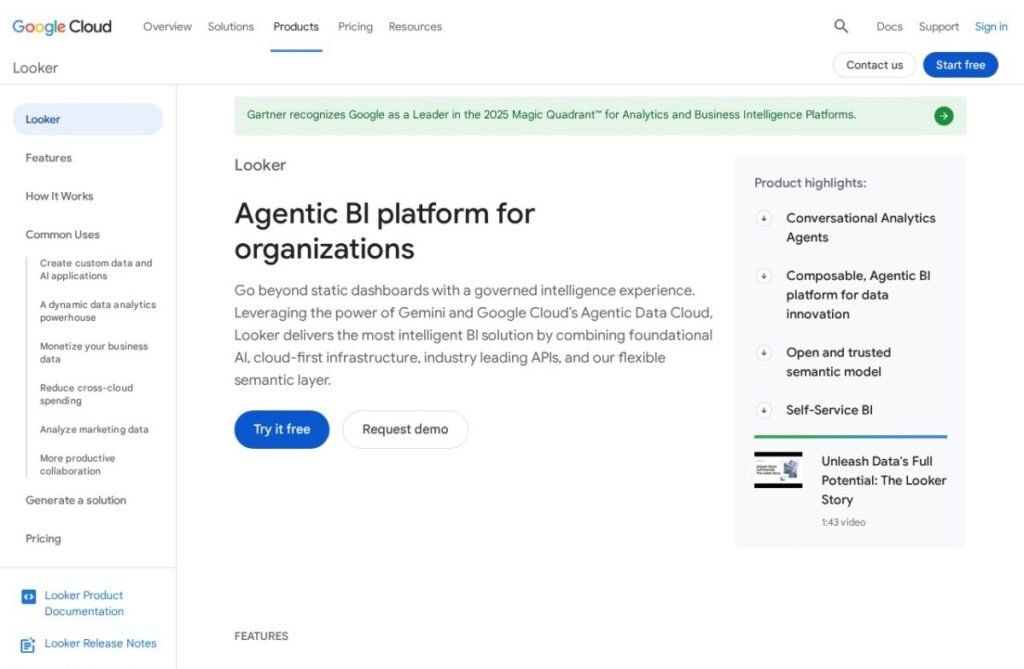Screen dimensions: 1024x669
Task: Go to Features in sidebar
Action: 48,158
